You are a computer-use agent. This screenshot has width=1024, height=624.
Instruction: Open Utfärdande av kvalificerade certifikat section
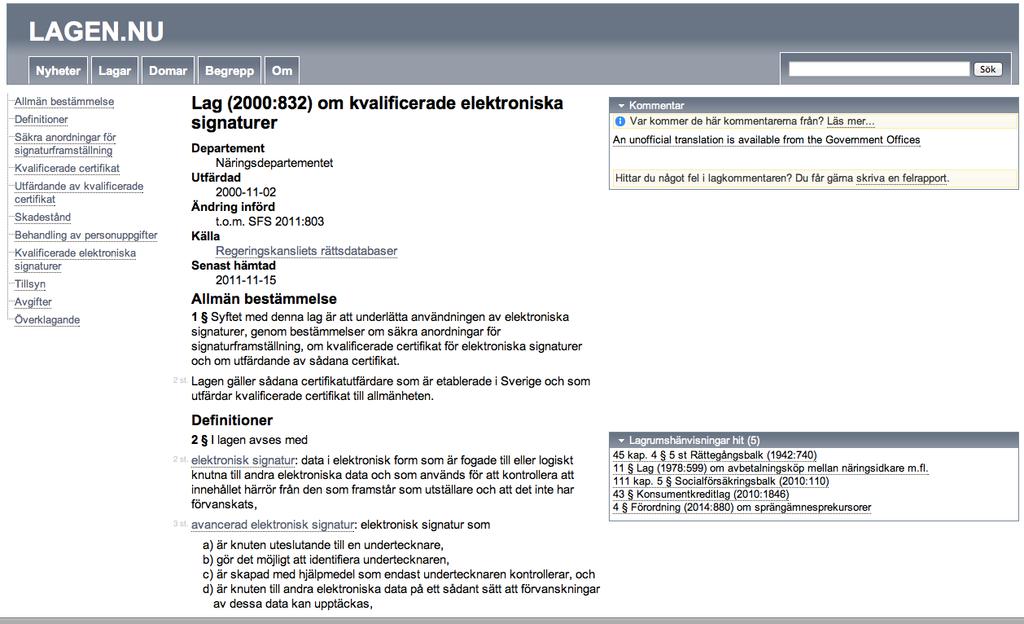[x=79, y=193]
